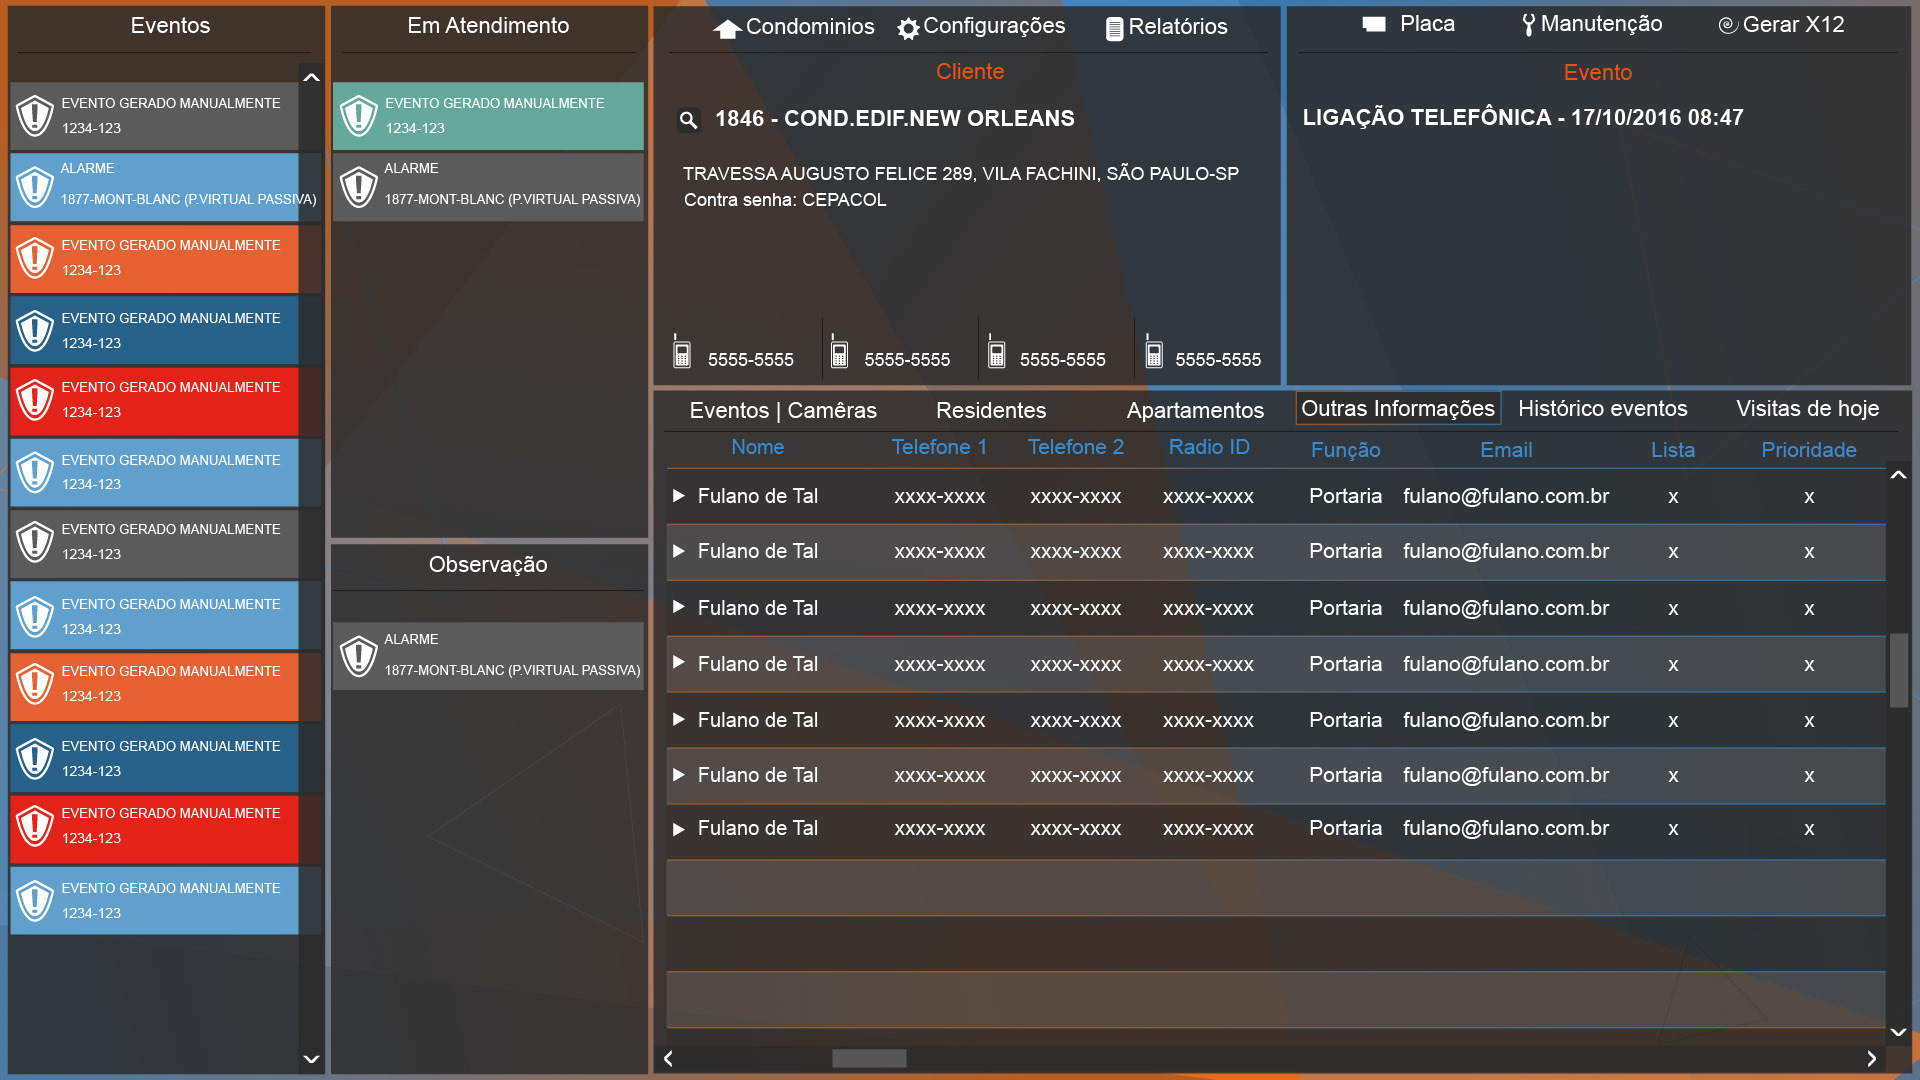Viewport: 1920px width, 1080px height.
Task: Sort table by Prioridade column header
Action: click(1808, 450)
